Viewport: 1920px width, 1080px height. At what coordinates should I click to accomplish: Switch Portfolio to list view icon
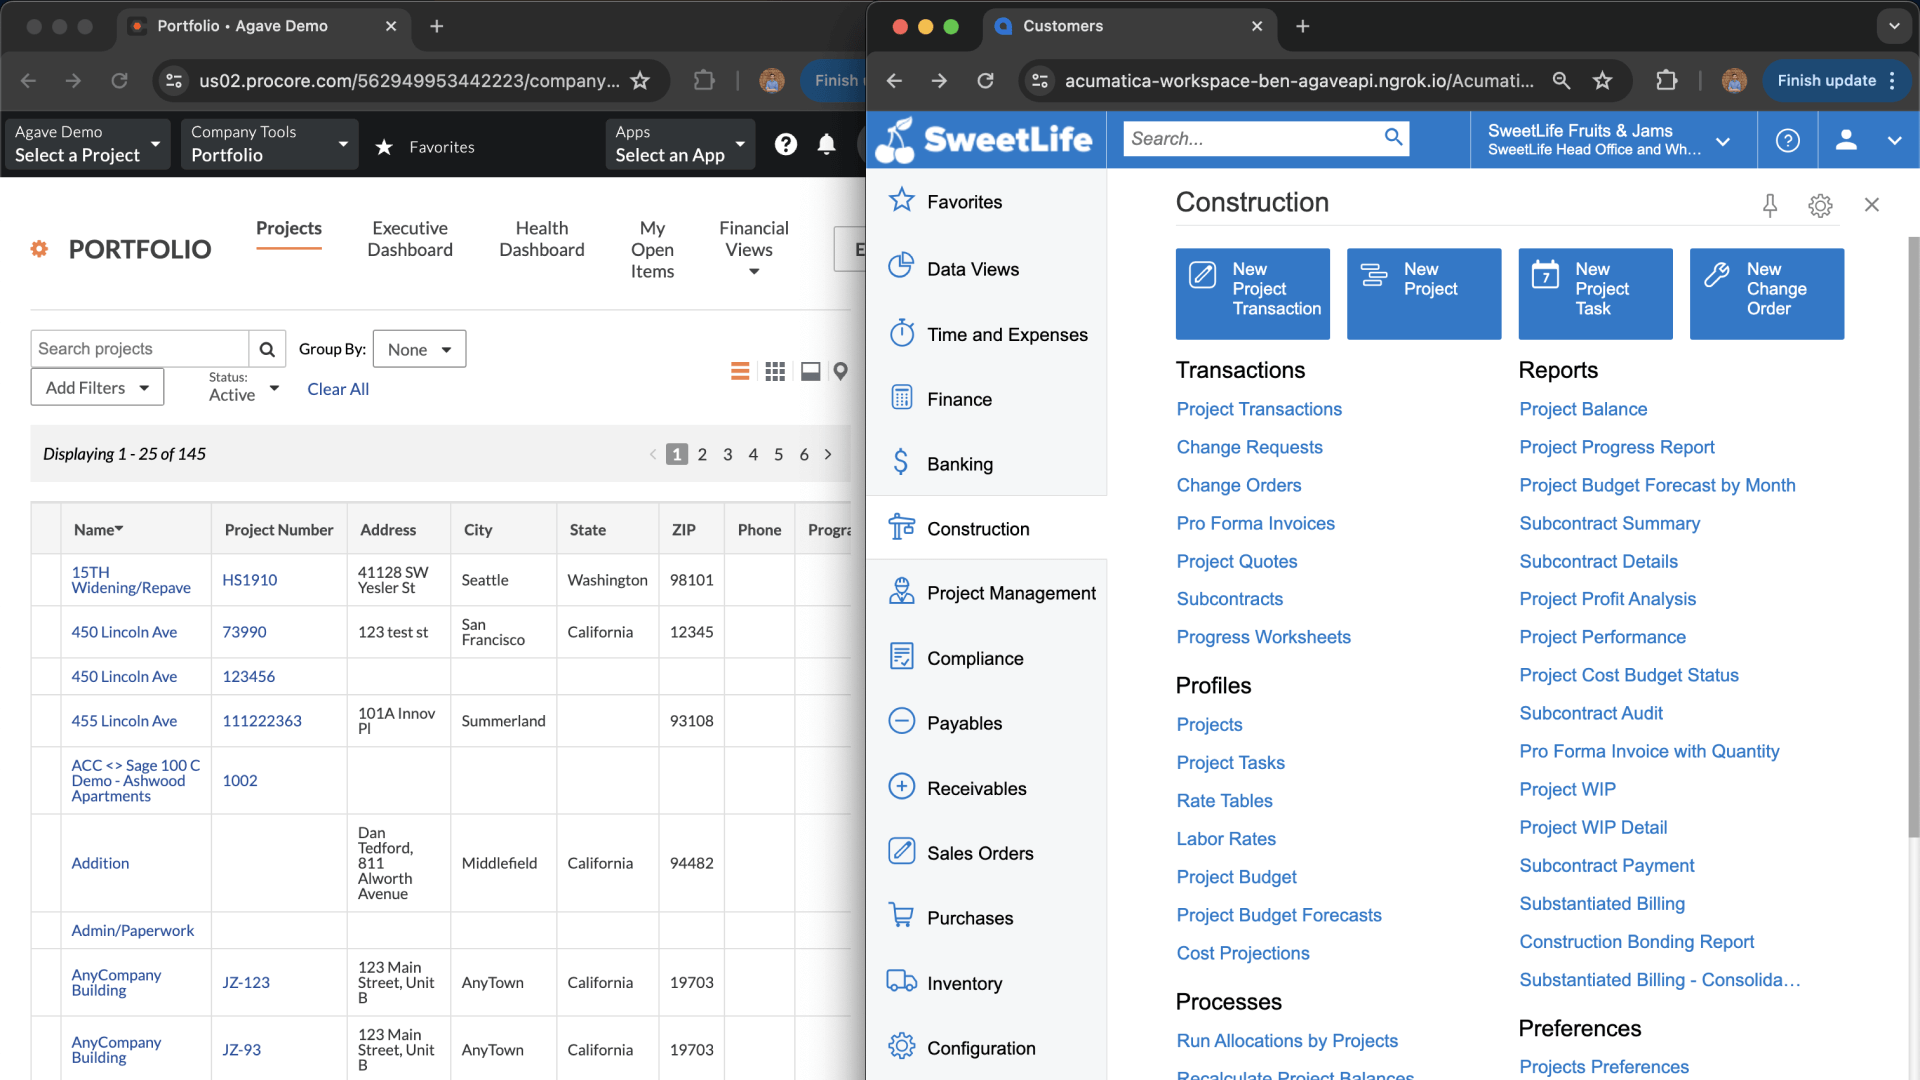coord(740,372)
